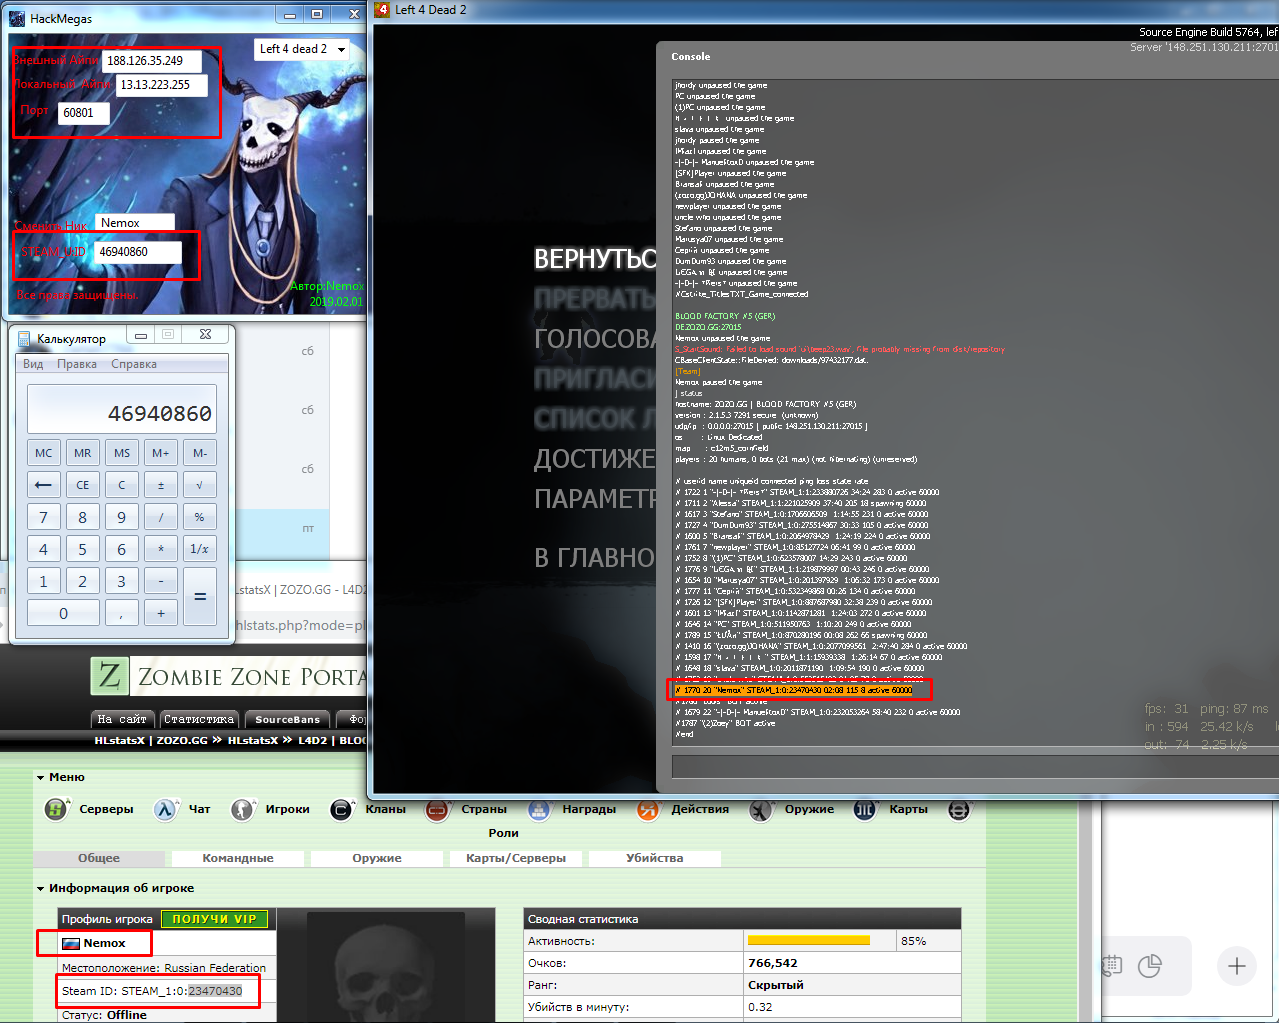
Task: Switch to the Убийства tab
Action: (655, 858)
